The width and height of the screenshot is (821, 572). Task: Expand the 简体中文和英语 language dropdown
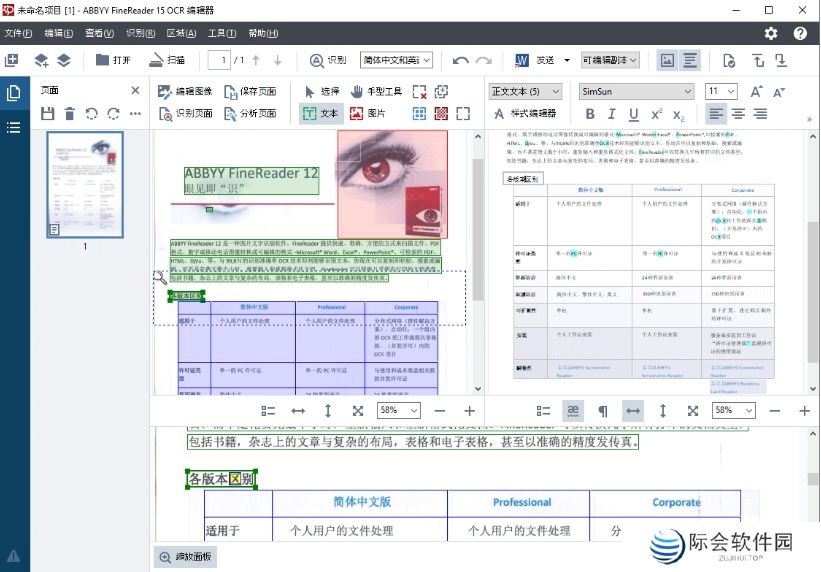click(397, 60)
